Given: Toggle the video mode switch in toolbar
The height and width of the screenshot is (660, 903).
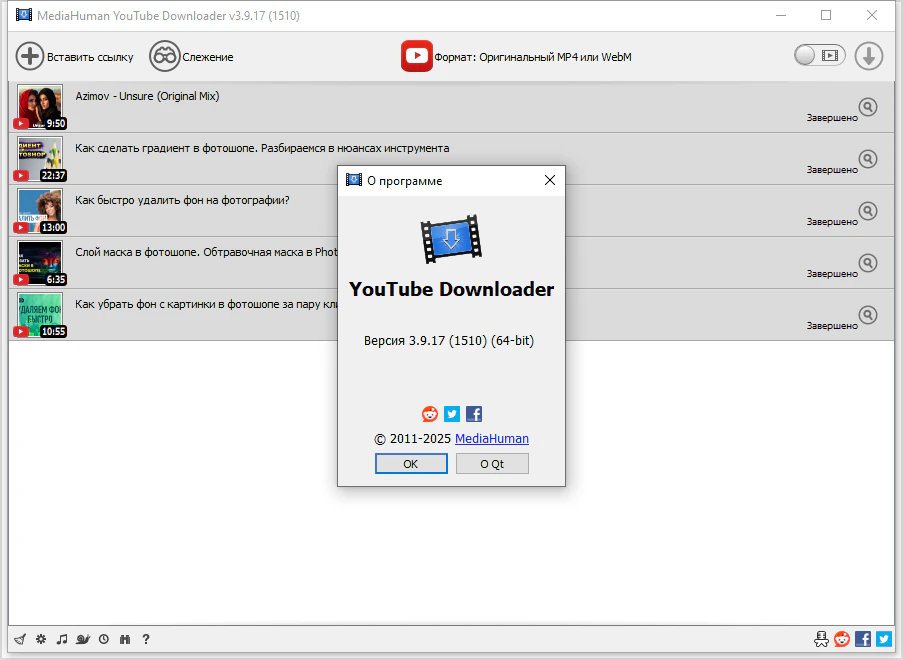Looking at the screenshot, I should click(819, 56).
